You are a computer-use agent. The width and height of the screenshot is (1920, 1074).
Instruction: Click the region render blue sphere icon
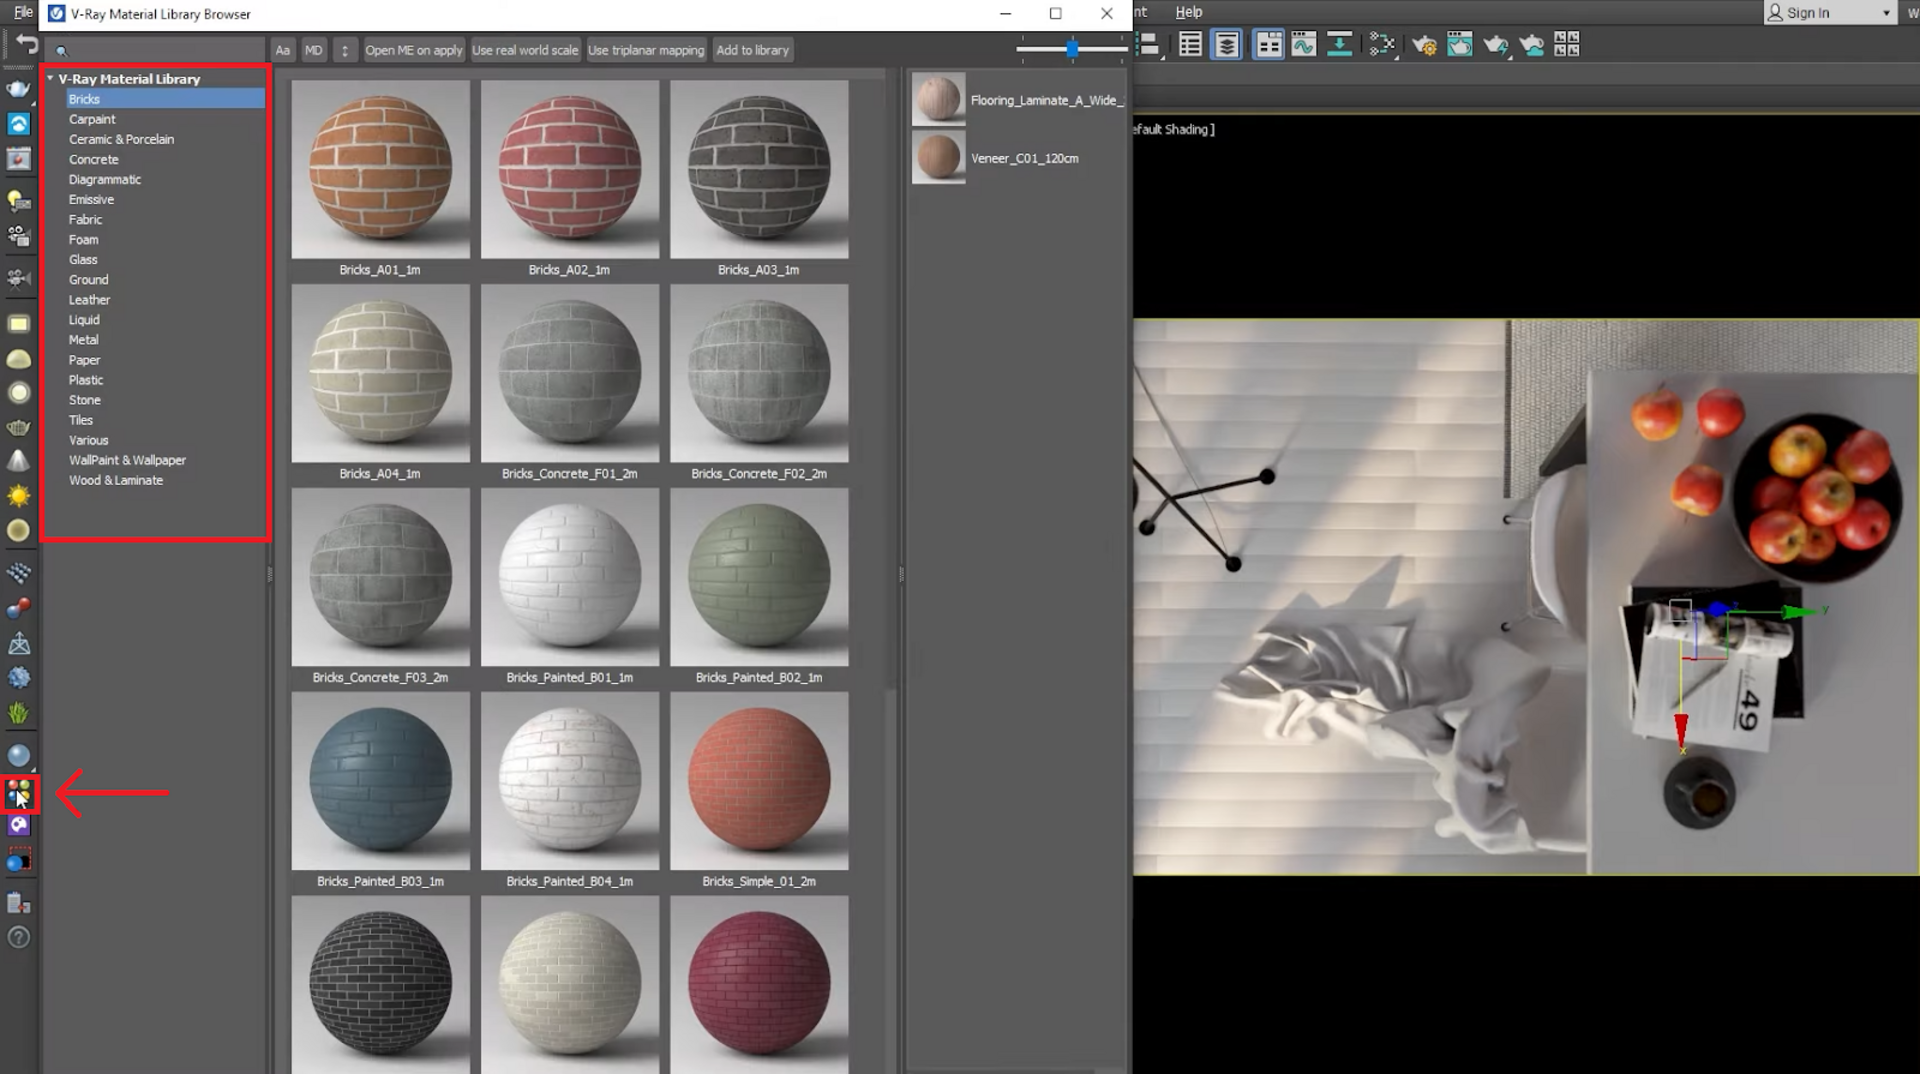click(x=19, y=860)
